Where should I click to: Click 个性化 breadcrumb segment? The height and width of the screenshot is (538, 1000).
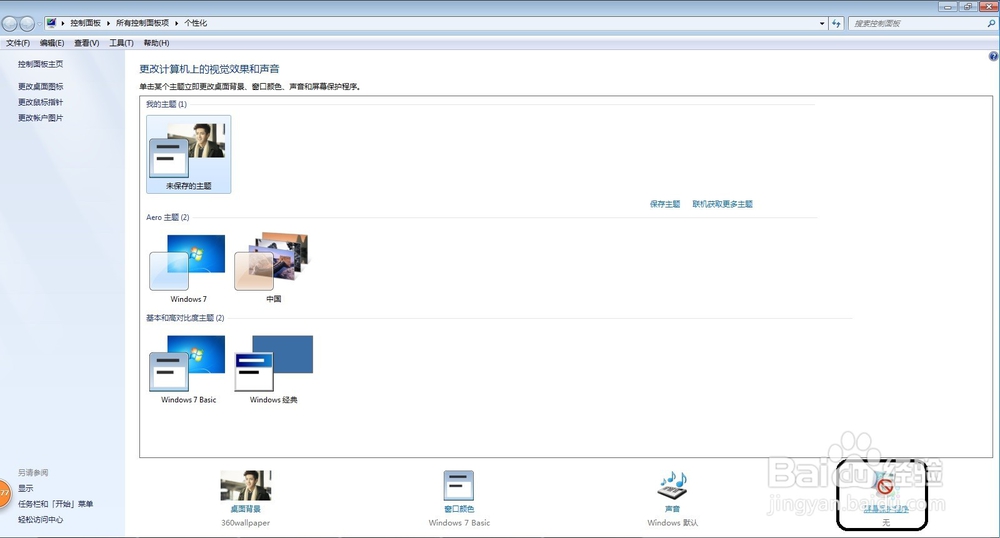tap(196, 23)
